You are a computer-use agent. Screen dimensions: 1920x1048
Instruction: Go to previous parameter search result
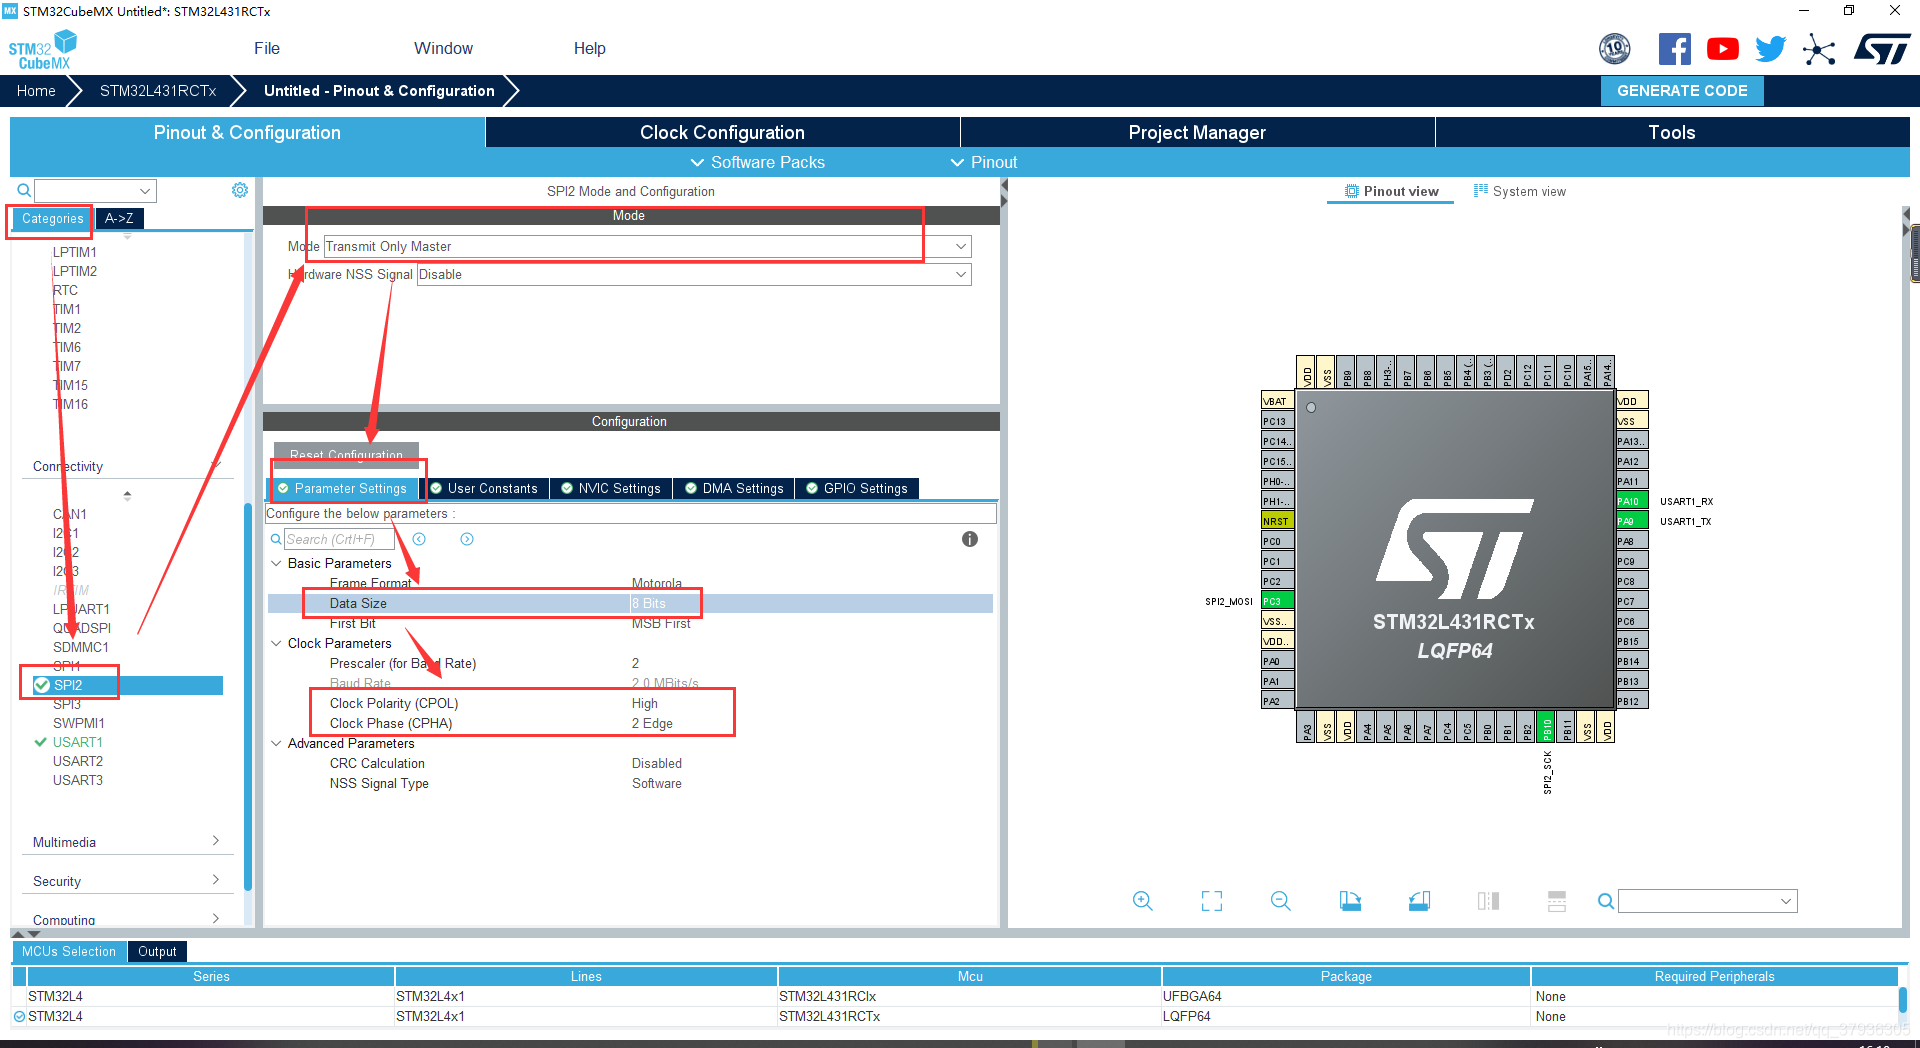click(419, 539)
